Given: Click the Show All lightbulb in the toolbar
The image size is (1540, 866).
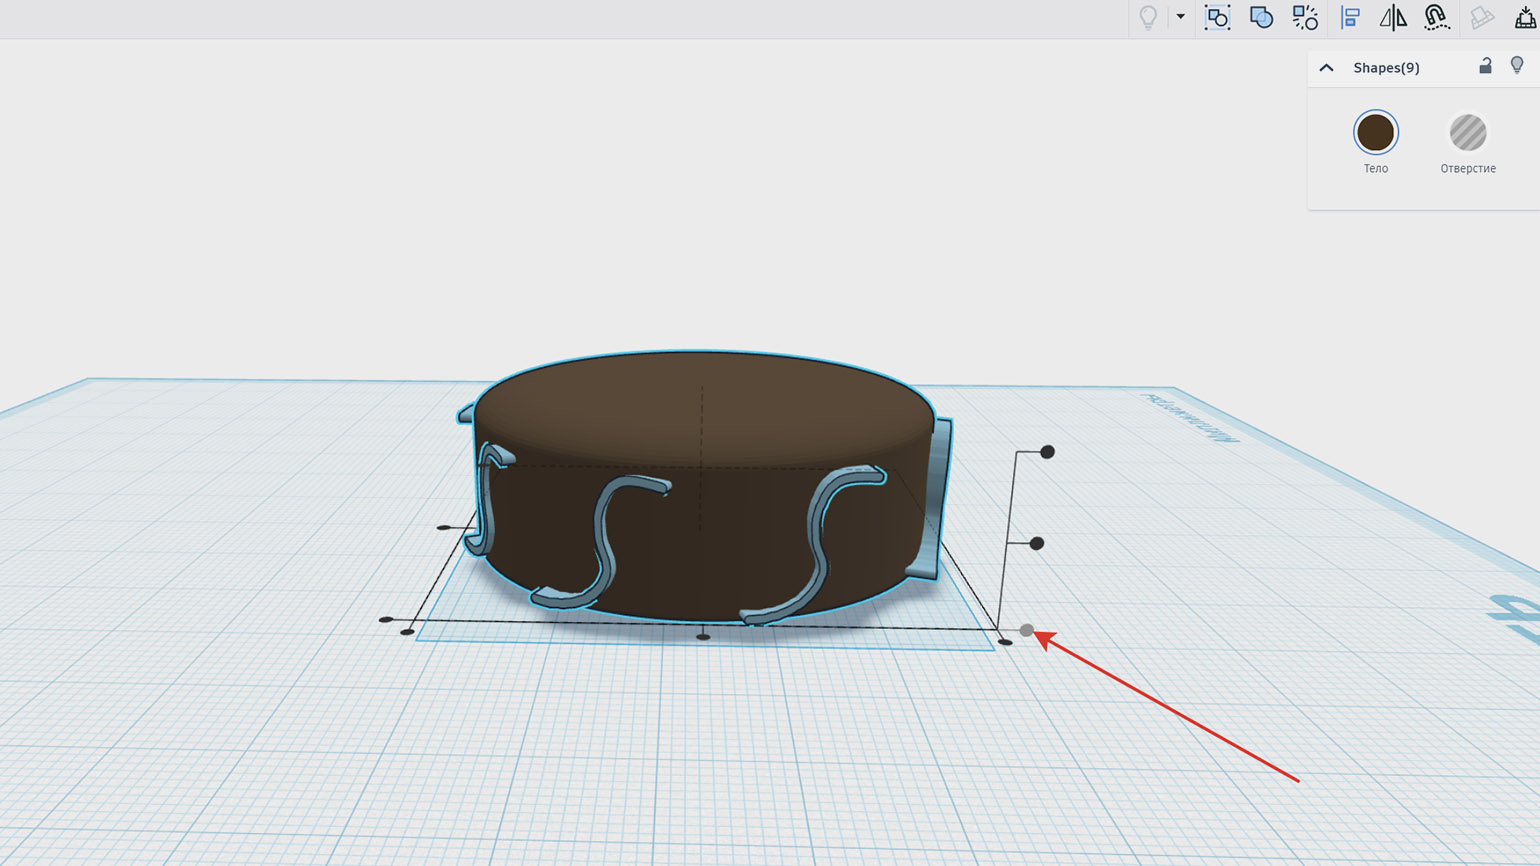Looking at the screenshot, I should tap(1148, 17).
